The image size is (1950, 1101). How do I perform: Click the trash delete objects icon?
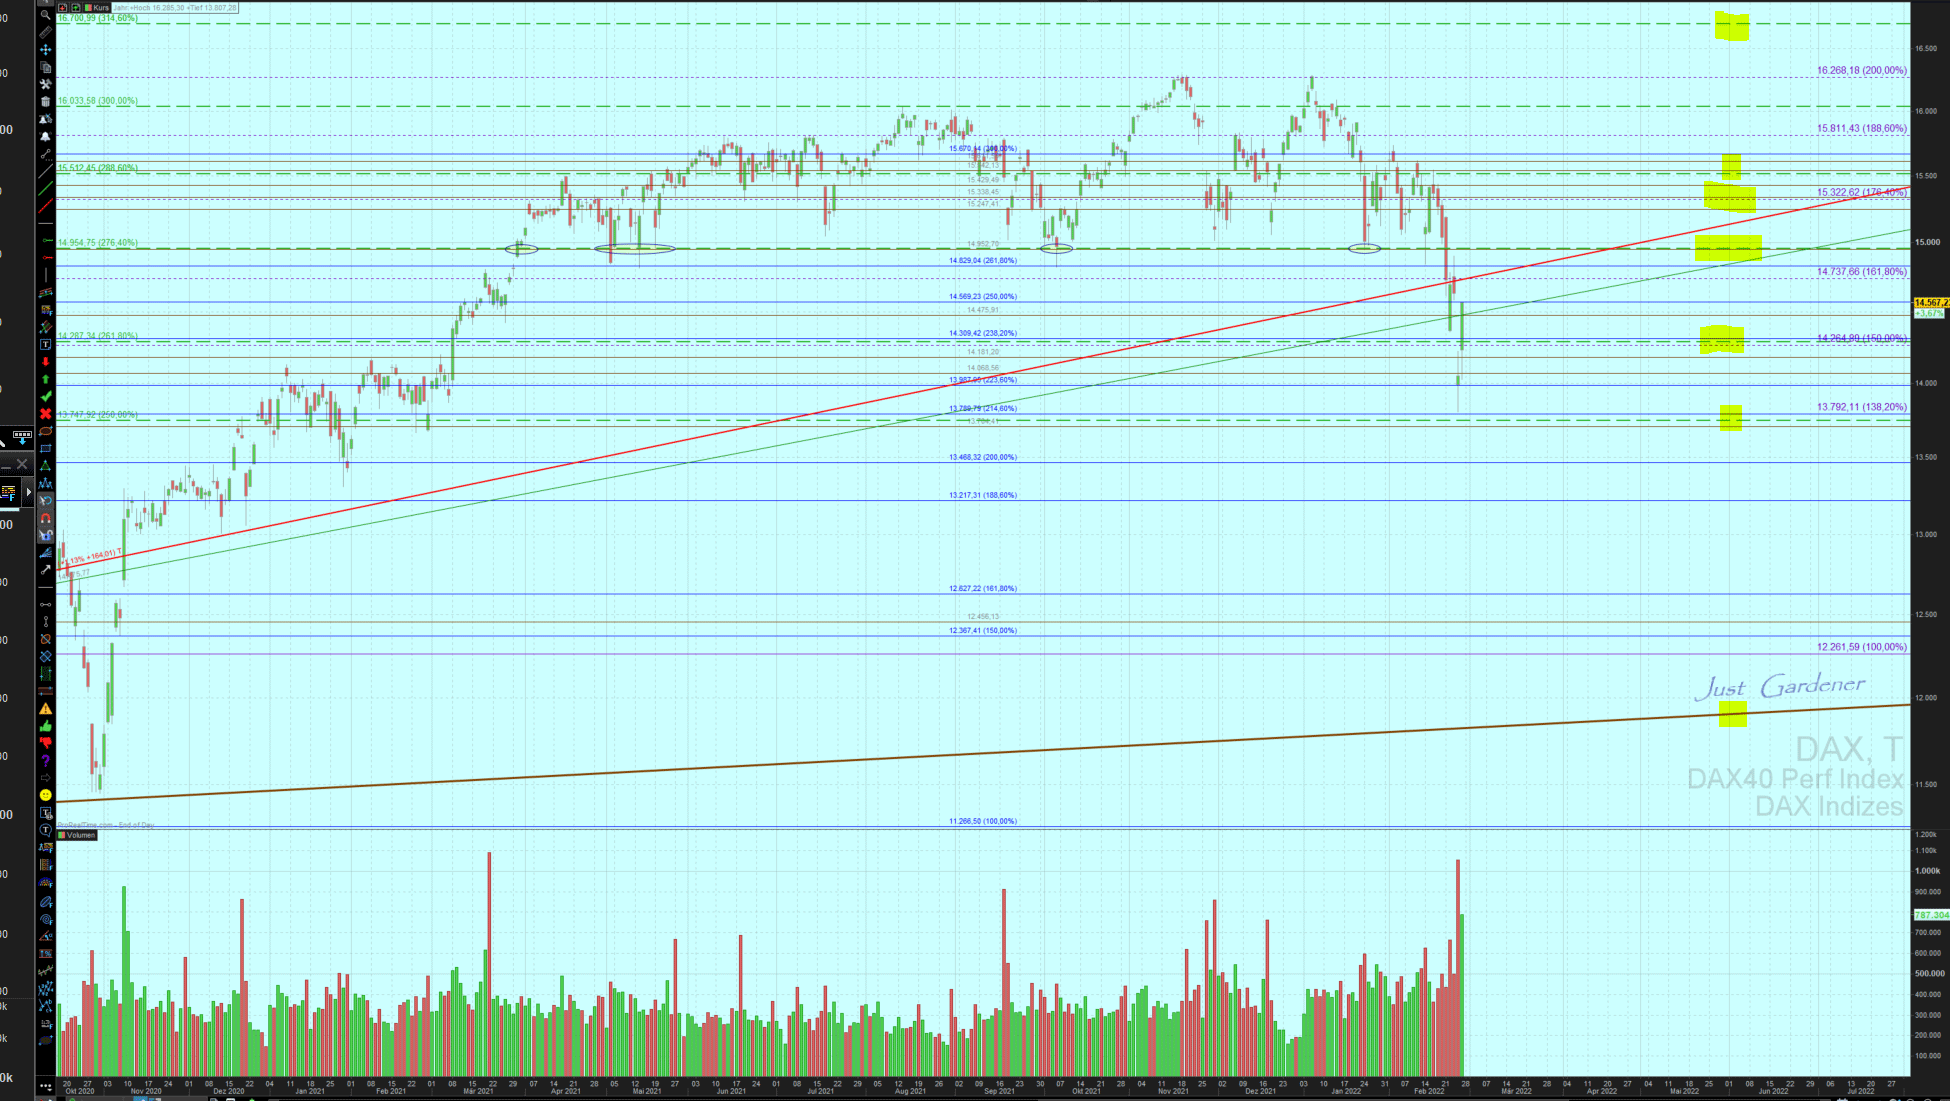[x=45, y=101]
